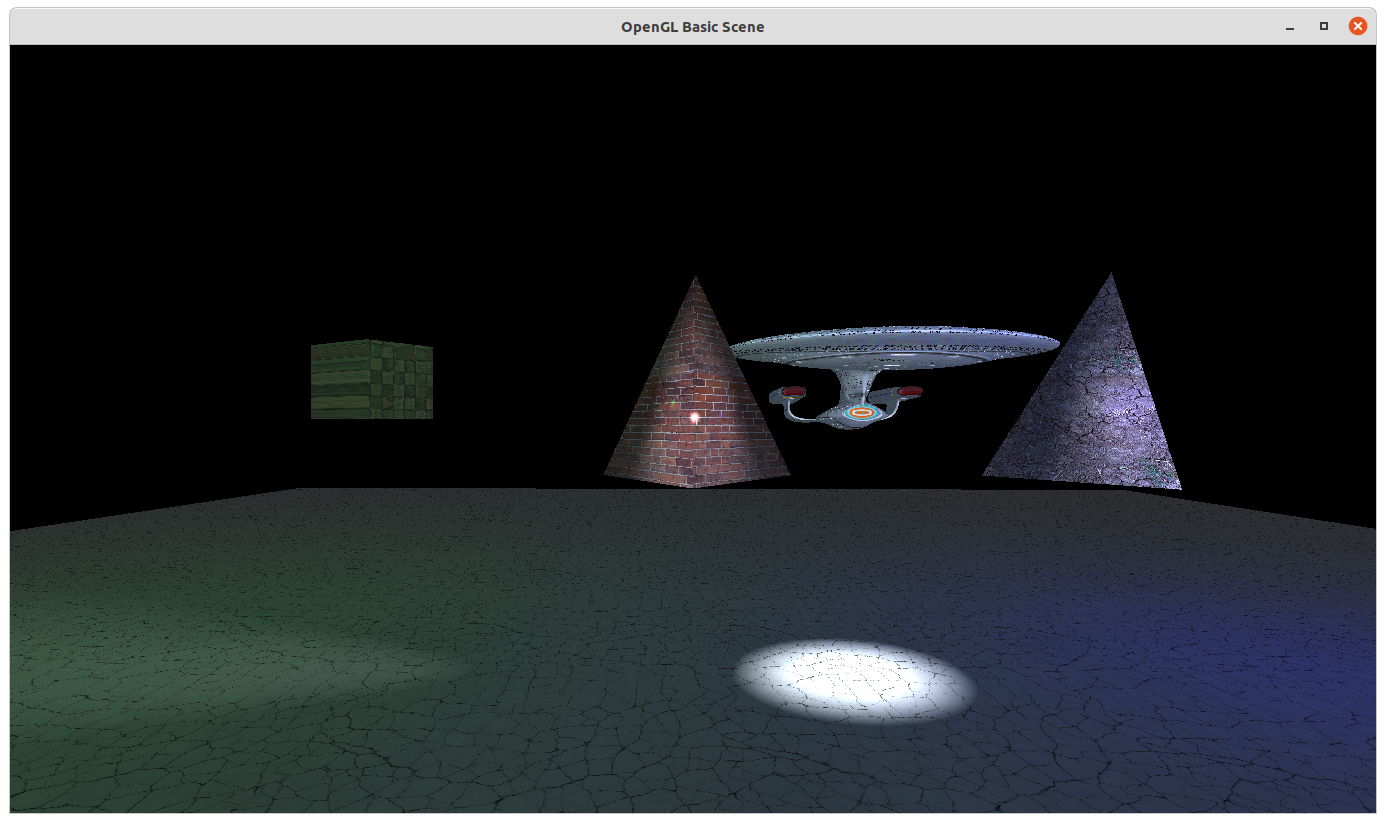This screenshot has width=1386, height=823.
Task: Click the orange deflector dish on starship
Action: 861,412
